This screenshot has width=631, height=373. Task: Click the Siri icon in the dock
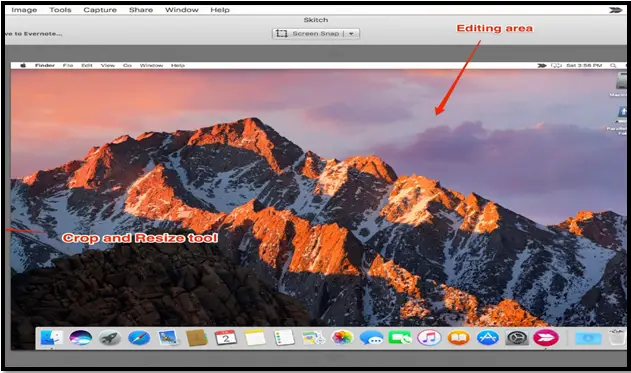(80, 338)
